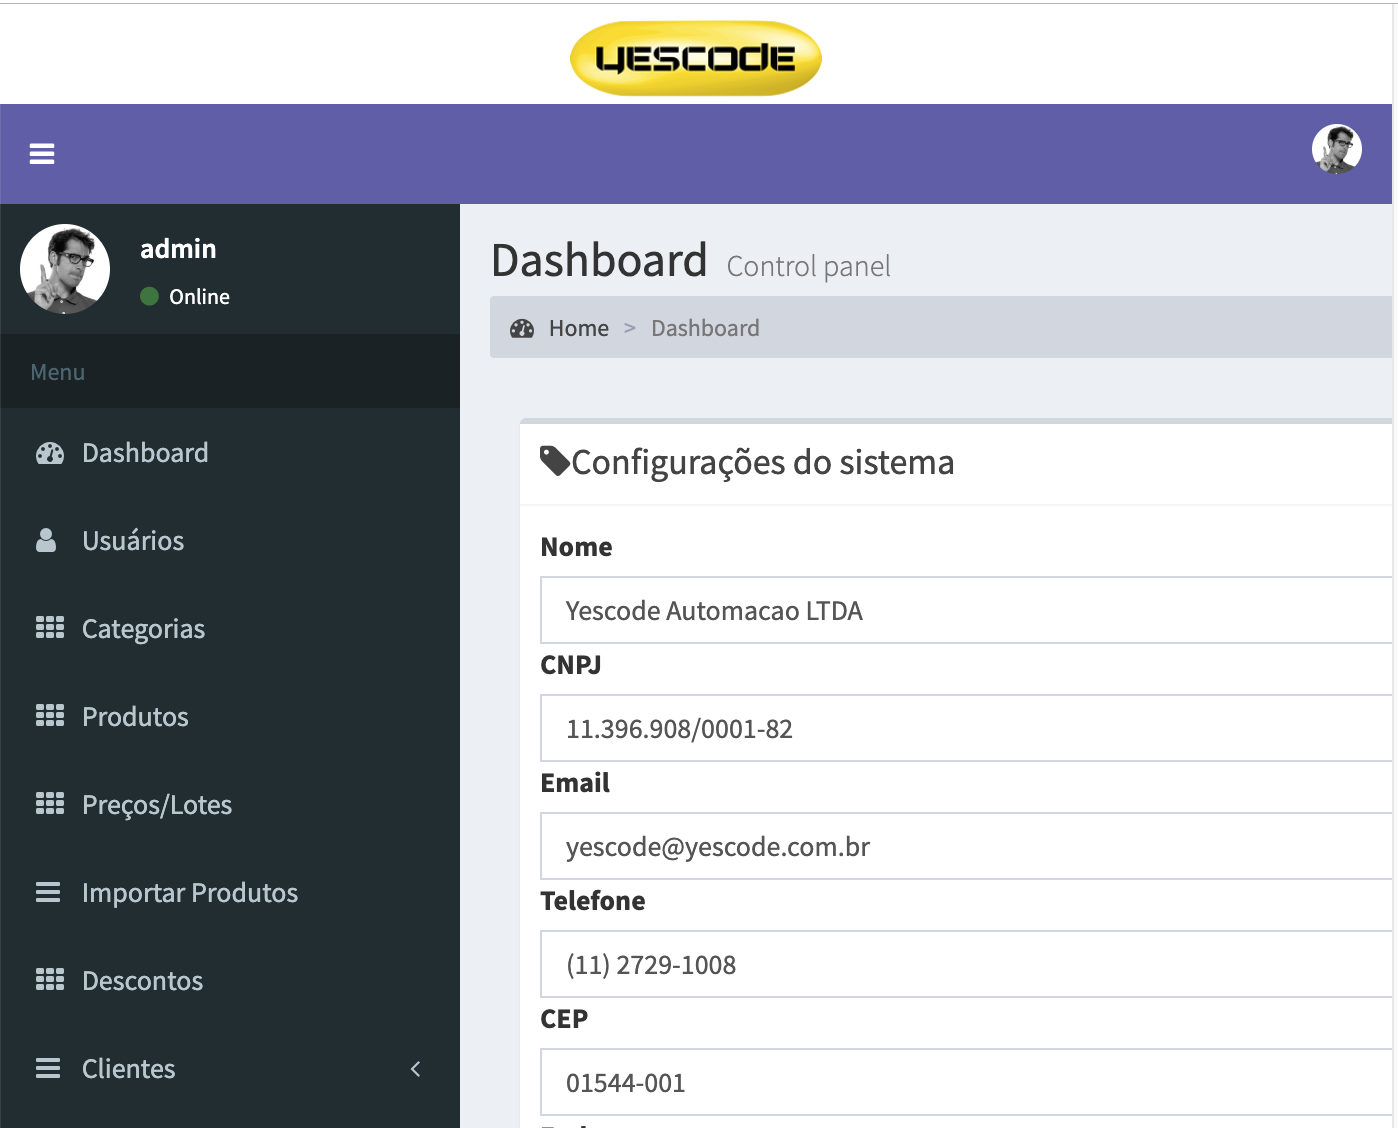The height and width of the screenshot is (1128, 1398).
Task: Focus the CNPJ input field
Action: click(x=965, y=728)
